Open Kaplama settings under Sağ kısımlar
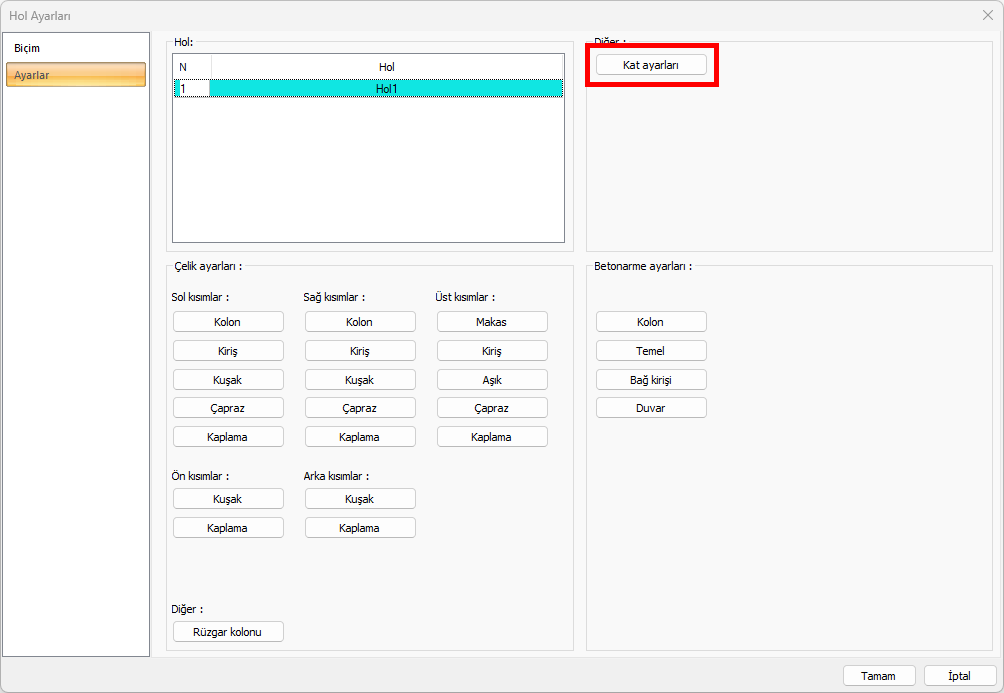Screen dimensions: 1004x693 coord(359,437)
